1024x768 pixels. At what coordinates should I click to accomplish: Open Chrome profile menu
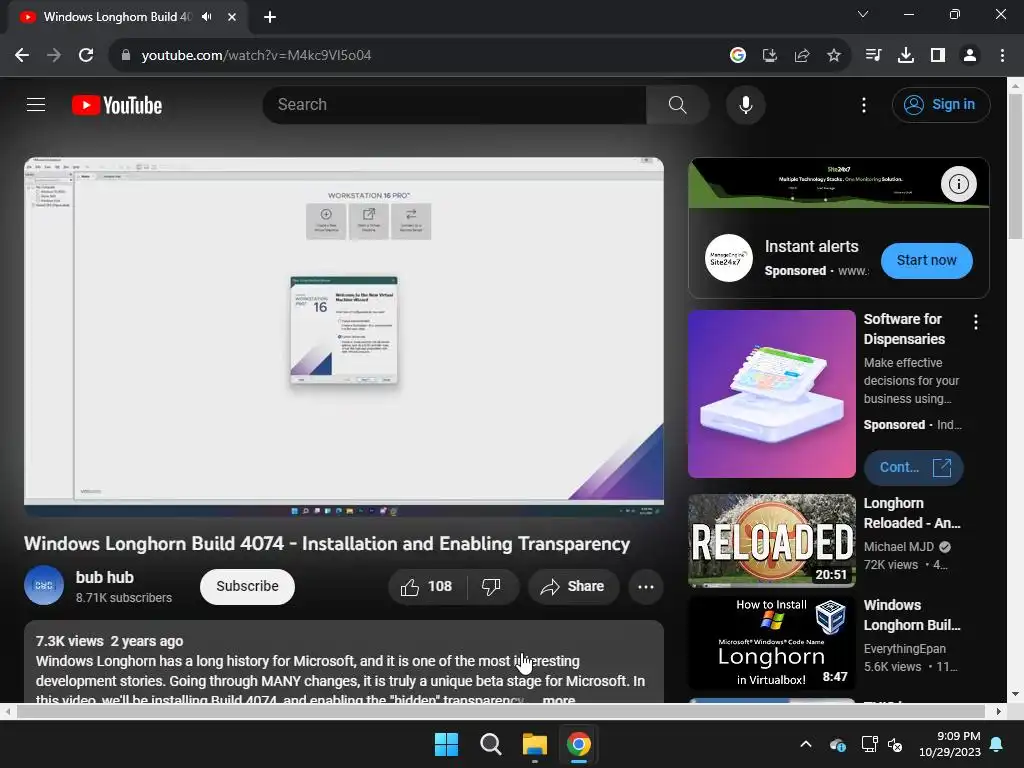tap(969, 55)
